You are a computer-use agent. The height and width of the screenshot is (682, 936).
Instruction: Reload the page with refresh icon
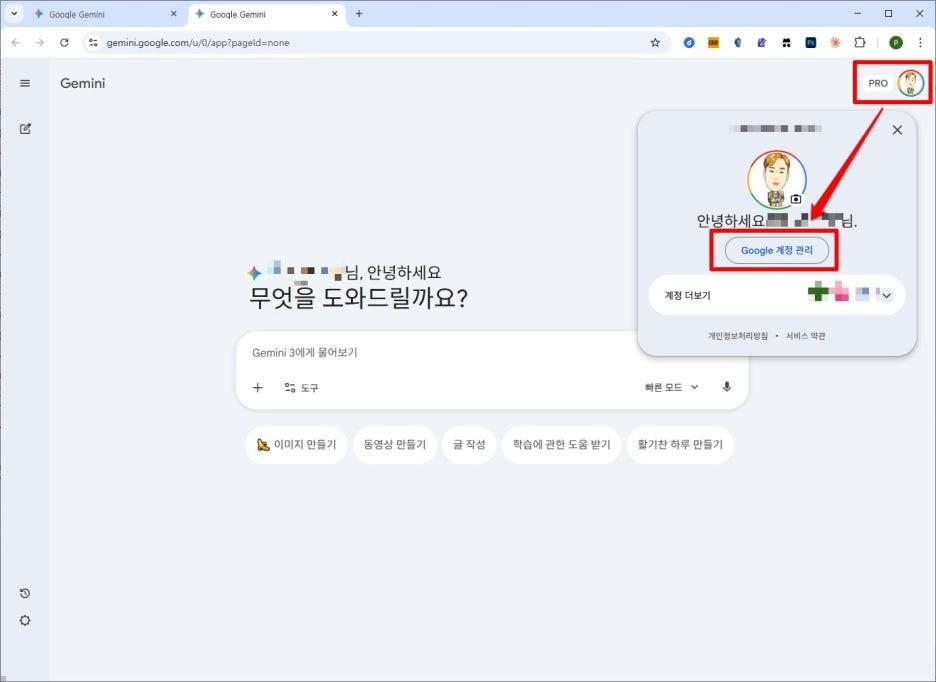pos(64,42)
